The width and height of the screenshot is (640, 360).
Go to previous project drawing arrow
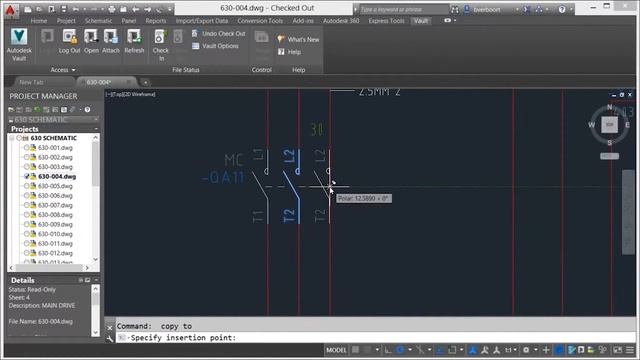tap(136, 9)
